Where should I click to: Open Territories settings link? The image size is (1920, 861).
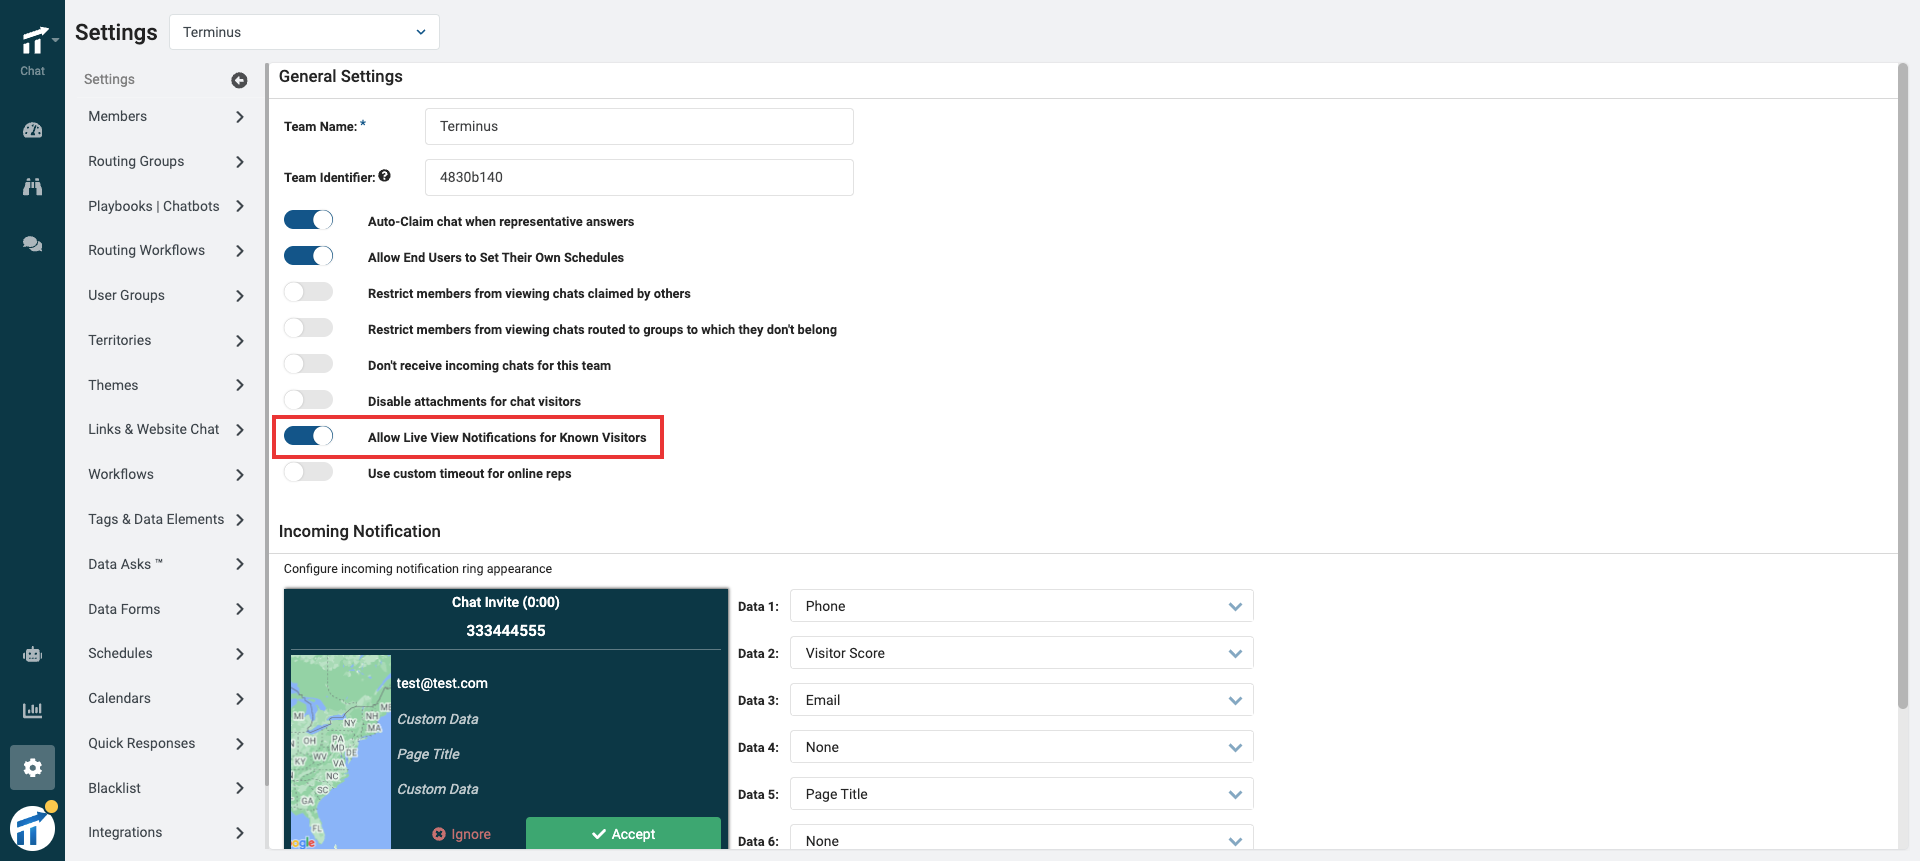pos(120,340)
